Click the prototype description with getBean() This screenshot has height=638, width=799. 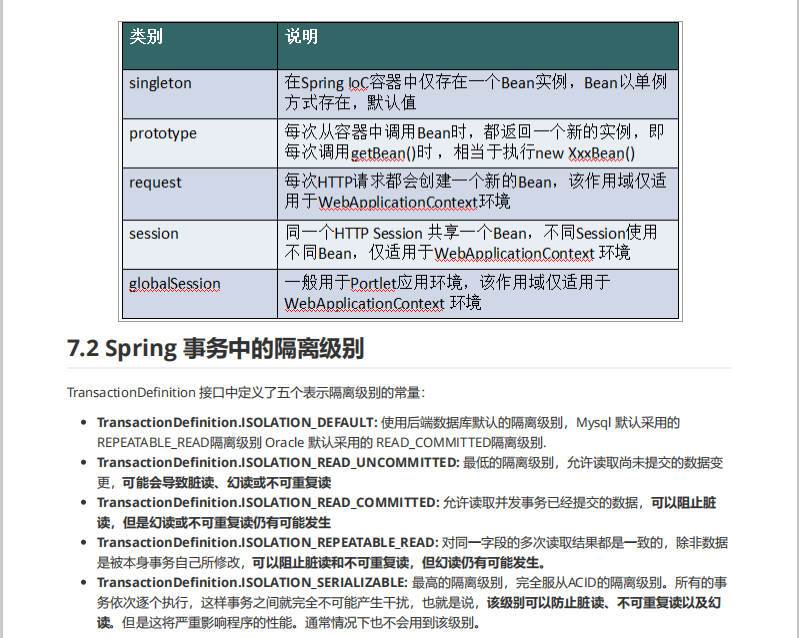(x=478, y=144)
